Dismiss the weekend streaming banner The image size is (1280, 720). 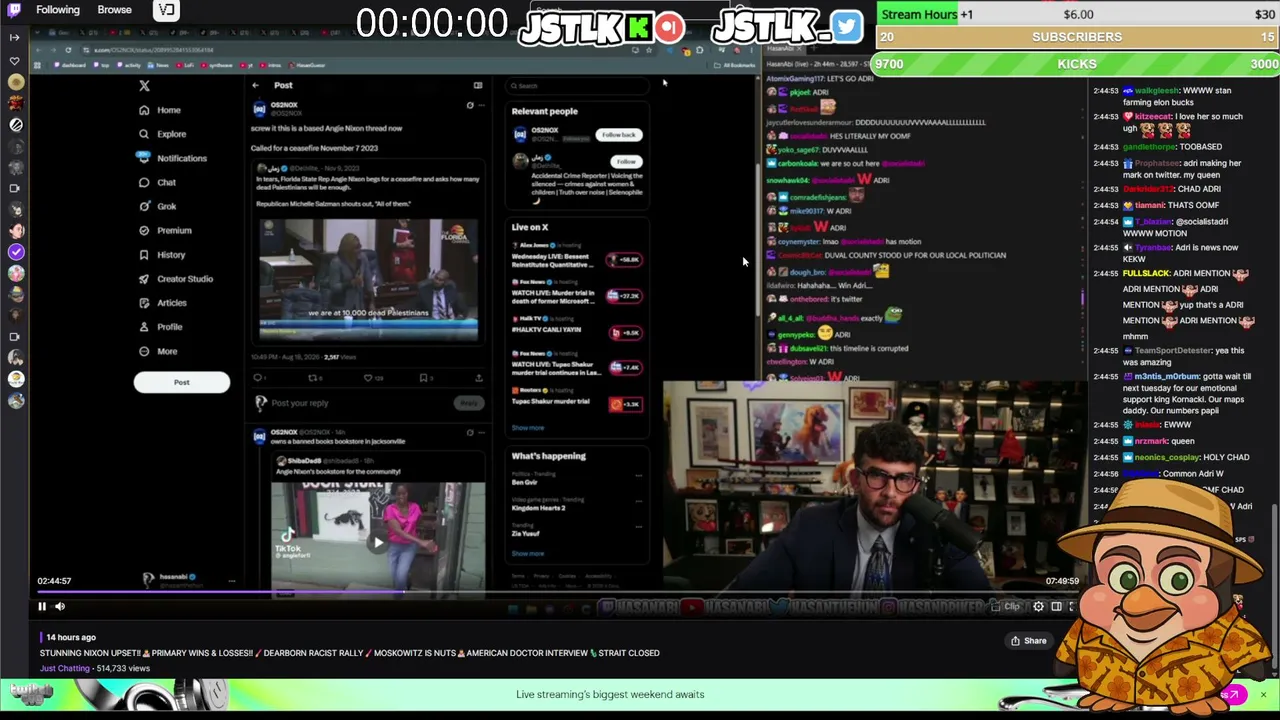coord(1263,694)
